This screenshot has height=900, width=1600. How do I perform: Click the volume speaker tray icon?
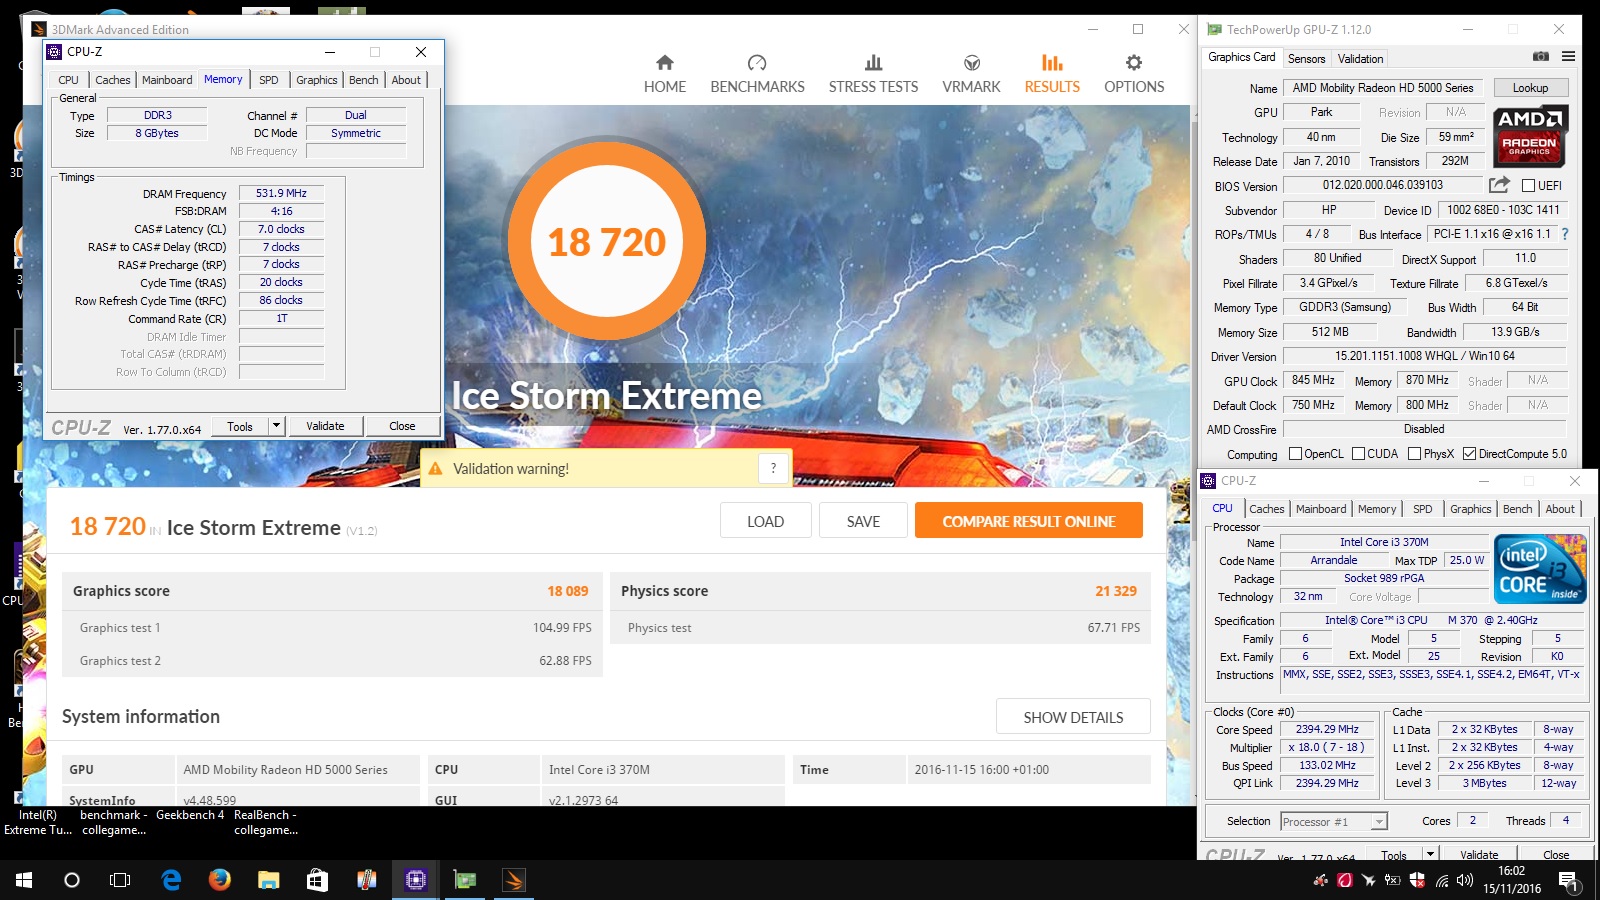pyautogui.click(x=1465, y=880)
